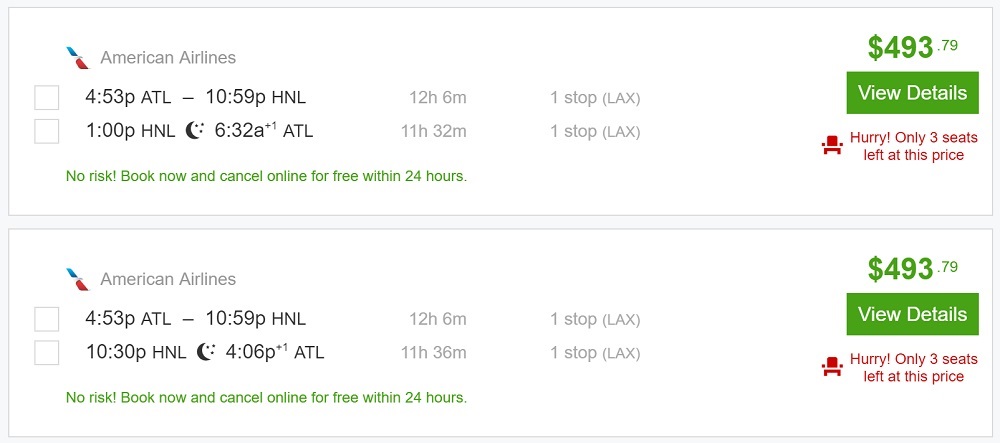Click the 11h 36m flight duration

[x=434, y=352]
